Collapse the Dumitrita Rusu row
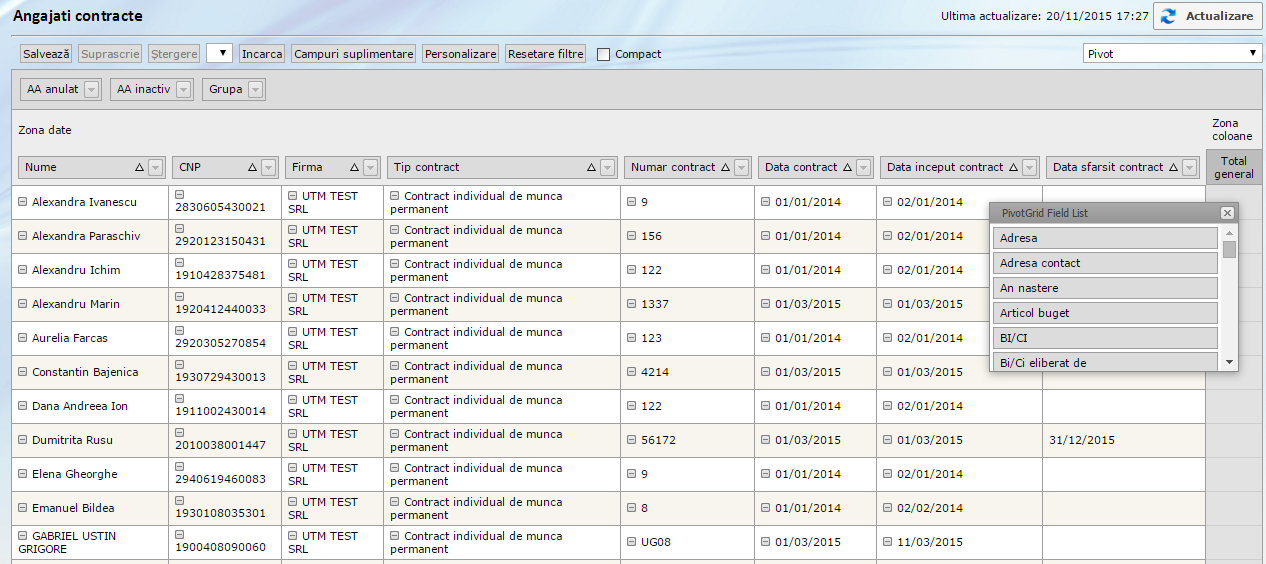Screen dimensions: 1266x564 pyautogui.click(x=23, y=440)
